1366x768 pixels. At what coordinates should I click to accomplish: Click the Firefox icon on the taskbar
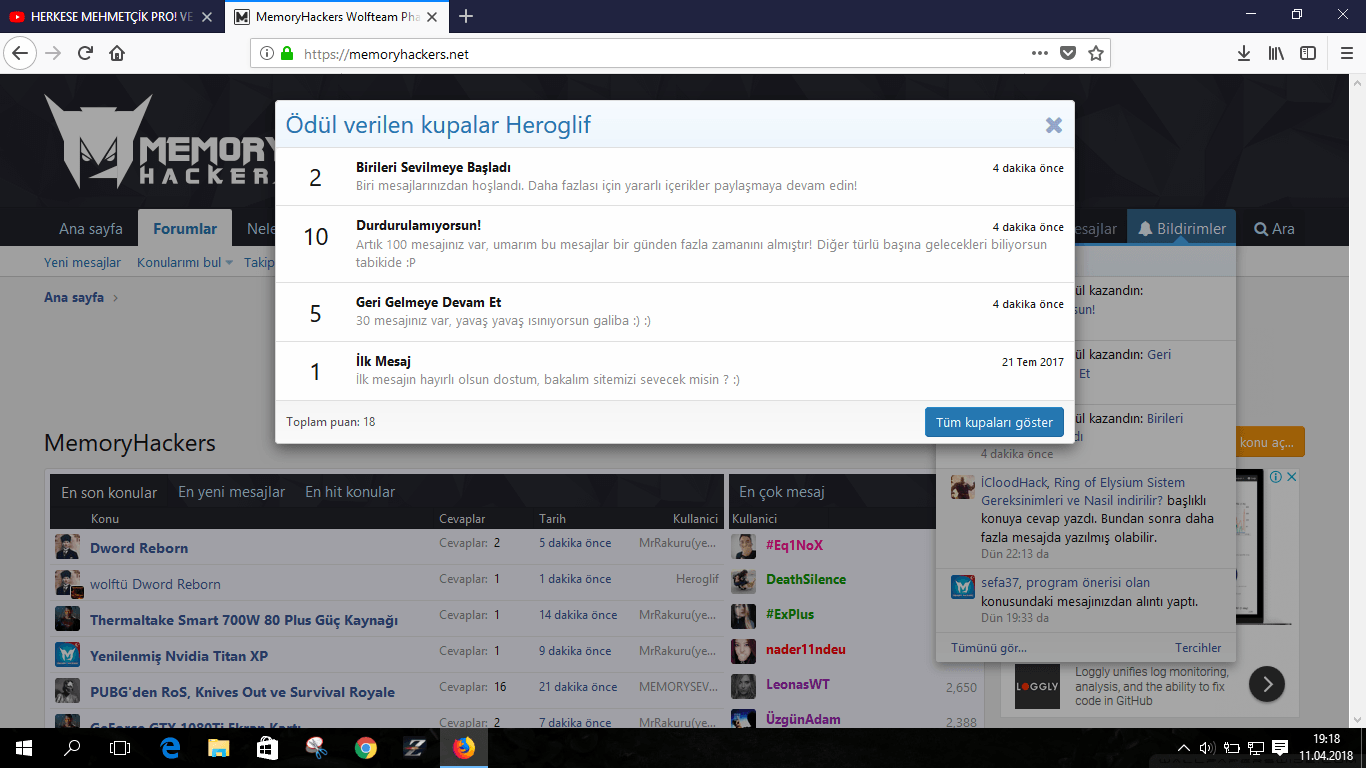click(464, 747)
